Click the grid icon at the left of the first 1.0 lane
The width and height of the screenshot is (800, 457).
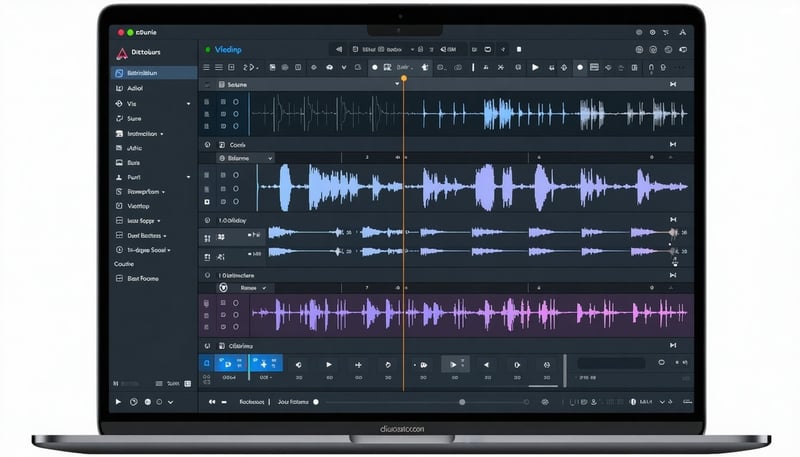point(207,238)
